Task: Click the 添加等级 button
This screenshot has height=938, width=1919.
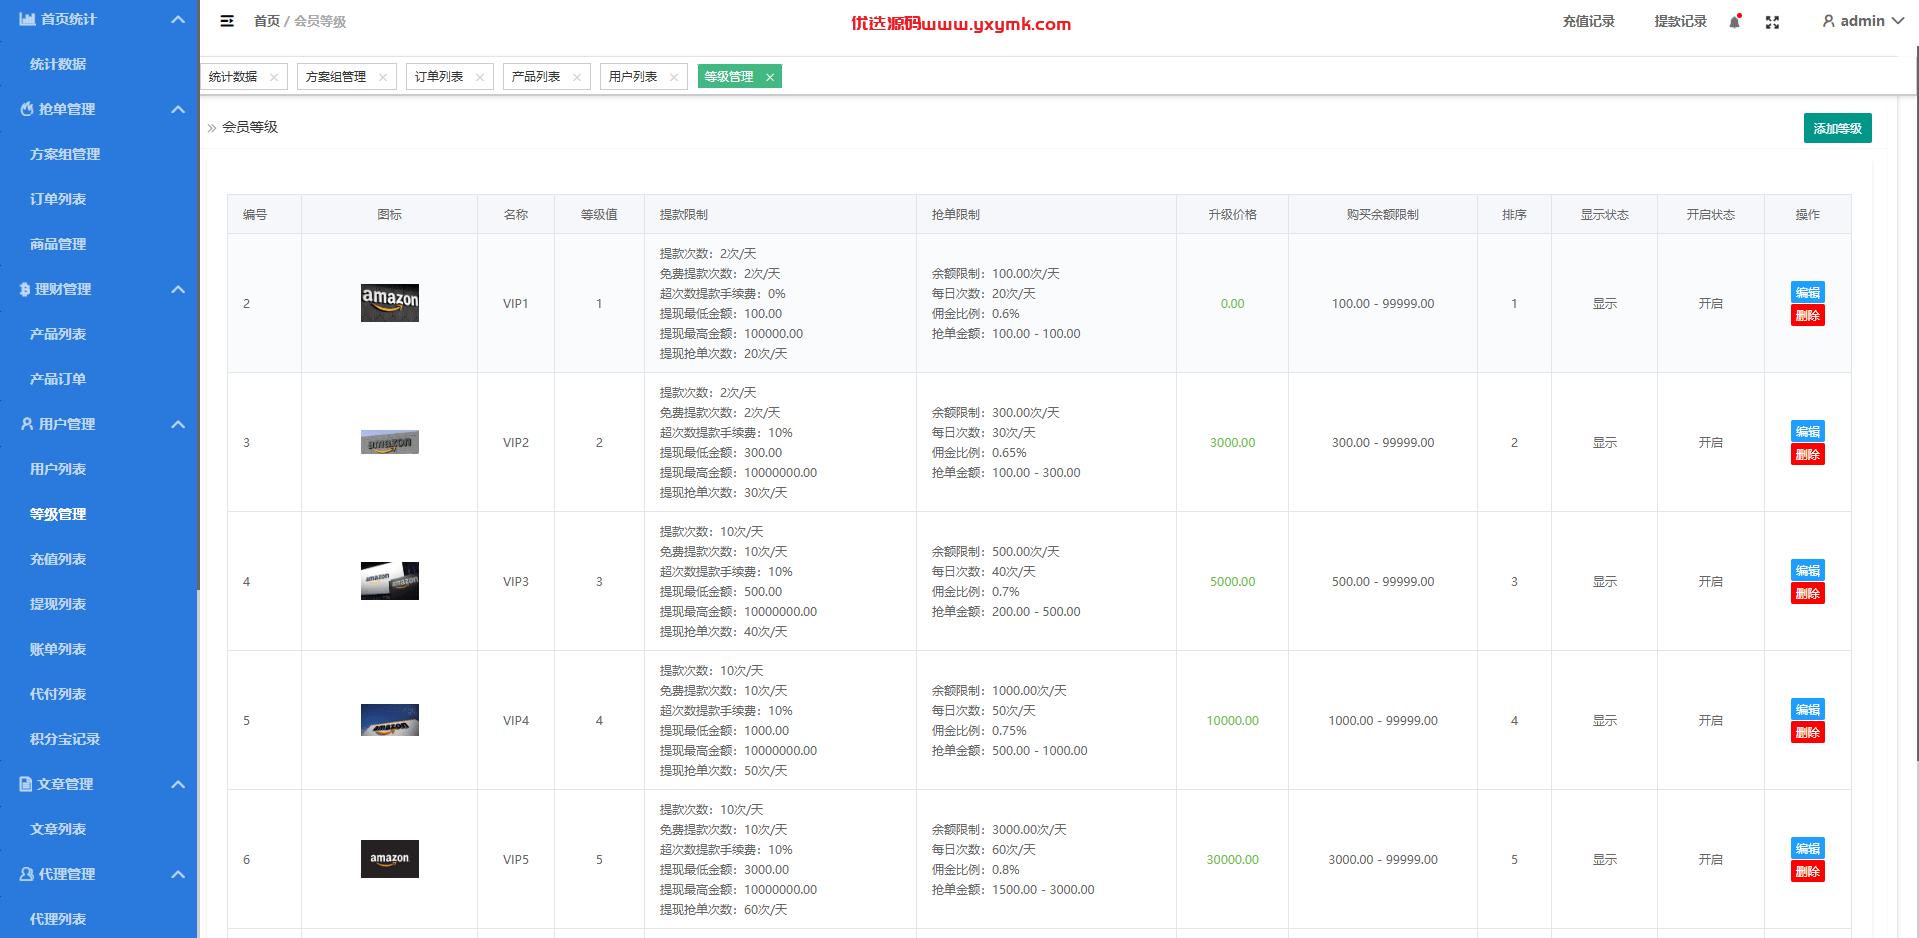Action: click(1838, 128)
